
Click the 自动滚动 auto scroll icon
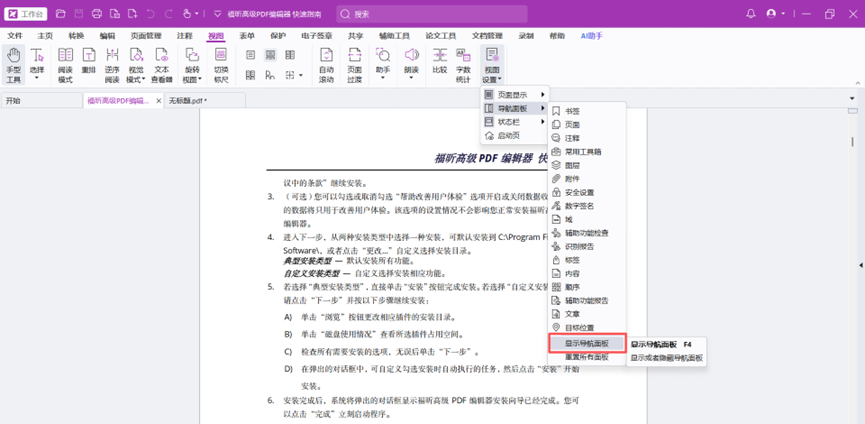pyautogui.click(x=326, y=64)
